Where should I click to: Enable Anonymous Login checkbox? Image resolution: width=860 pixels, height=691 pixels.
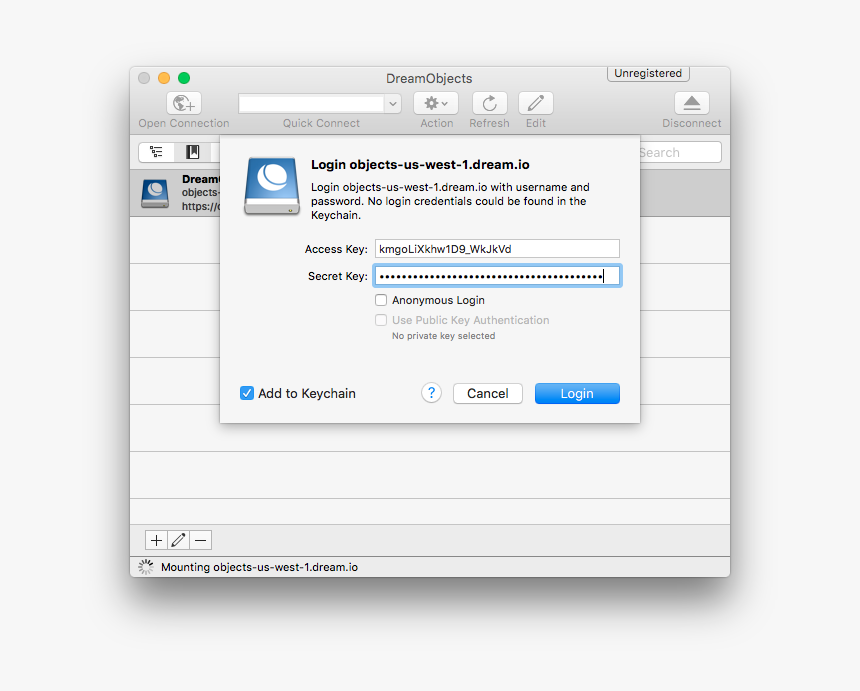(x=381, y=300)
